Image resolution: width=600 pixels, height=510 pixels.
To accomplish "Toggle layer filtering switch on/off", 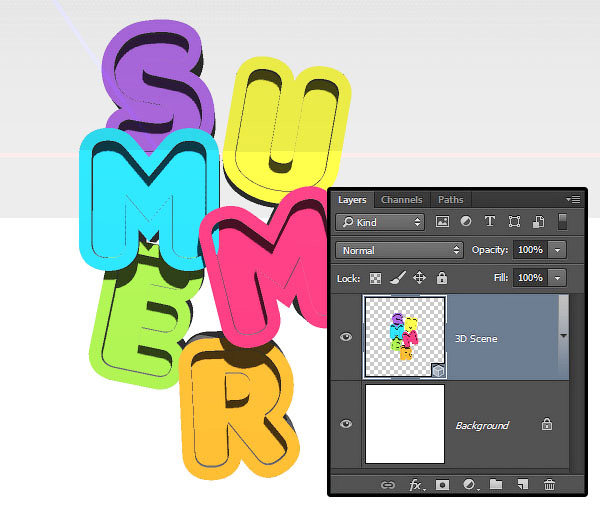I will [x=562, y=222].
